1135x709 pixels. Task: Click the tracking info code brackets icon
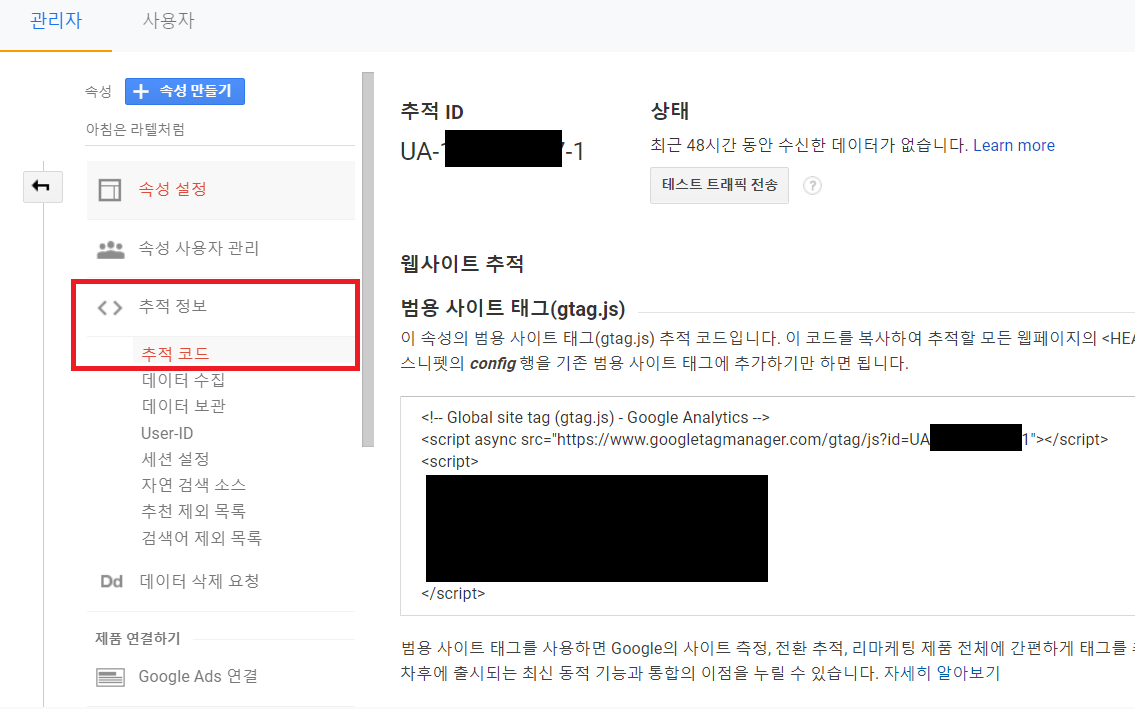(110, 308)
